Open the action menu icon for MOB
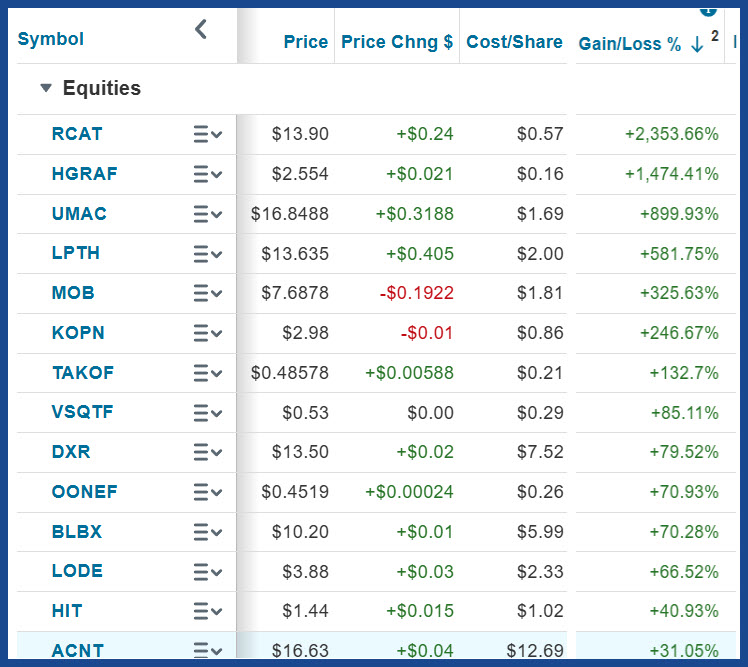 [208, 293]
